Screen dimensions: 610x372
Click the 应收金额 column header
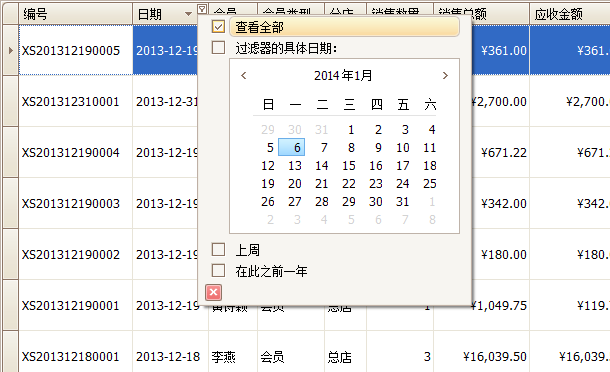(x=570, y=14)
